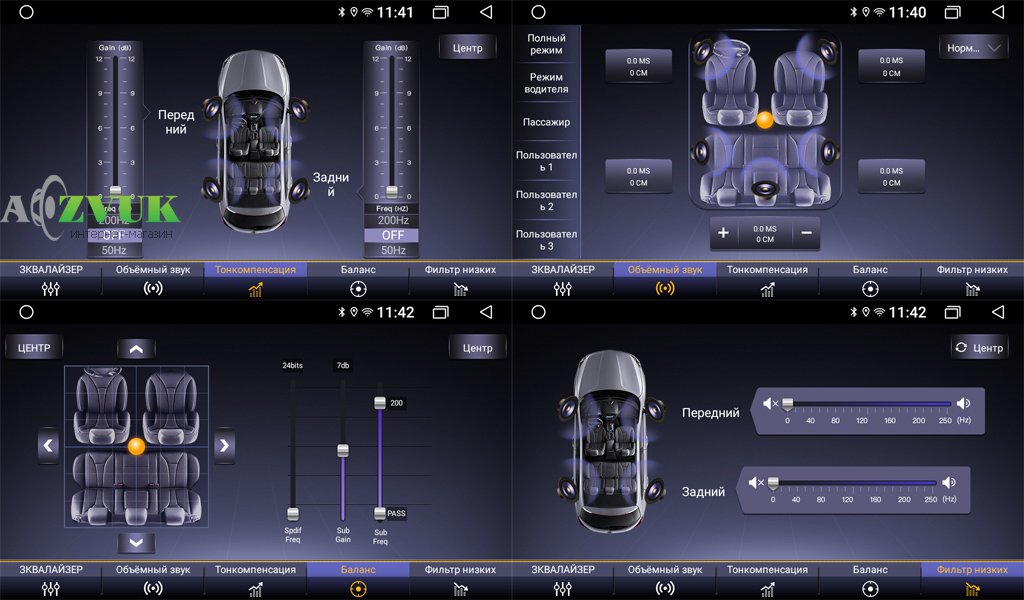The image size is (1024, 600).
Task: Tap the highlighted Тонкомпенсация chart icon
Action: (255, 289)
